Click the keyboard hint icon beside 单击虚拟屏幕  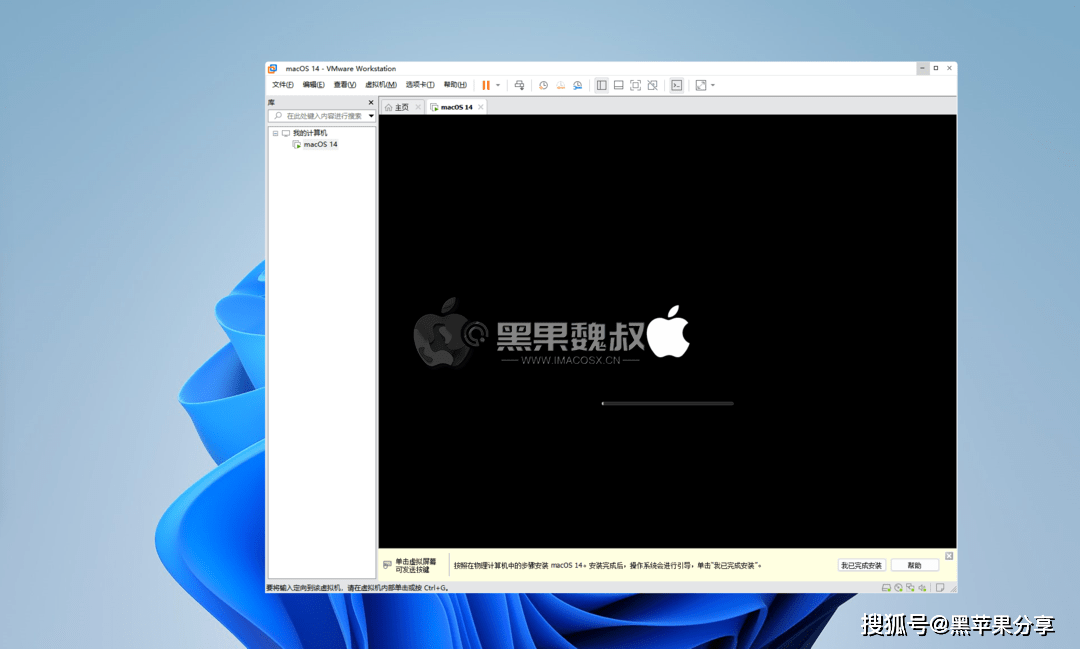pos(387,565)
